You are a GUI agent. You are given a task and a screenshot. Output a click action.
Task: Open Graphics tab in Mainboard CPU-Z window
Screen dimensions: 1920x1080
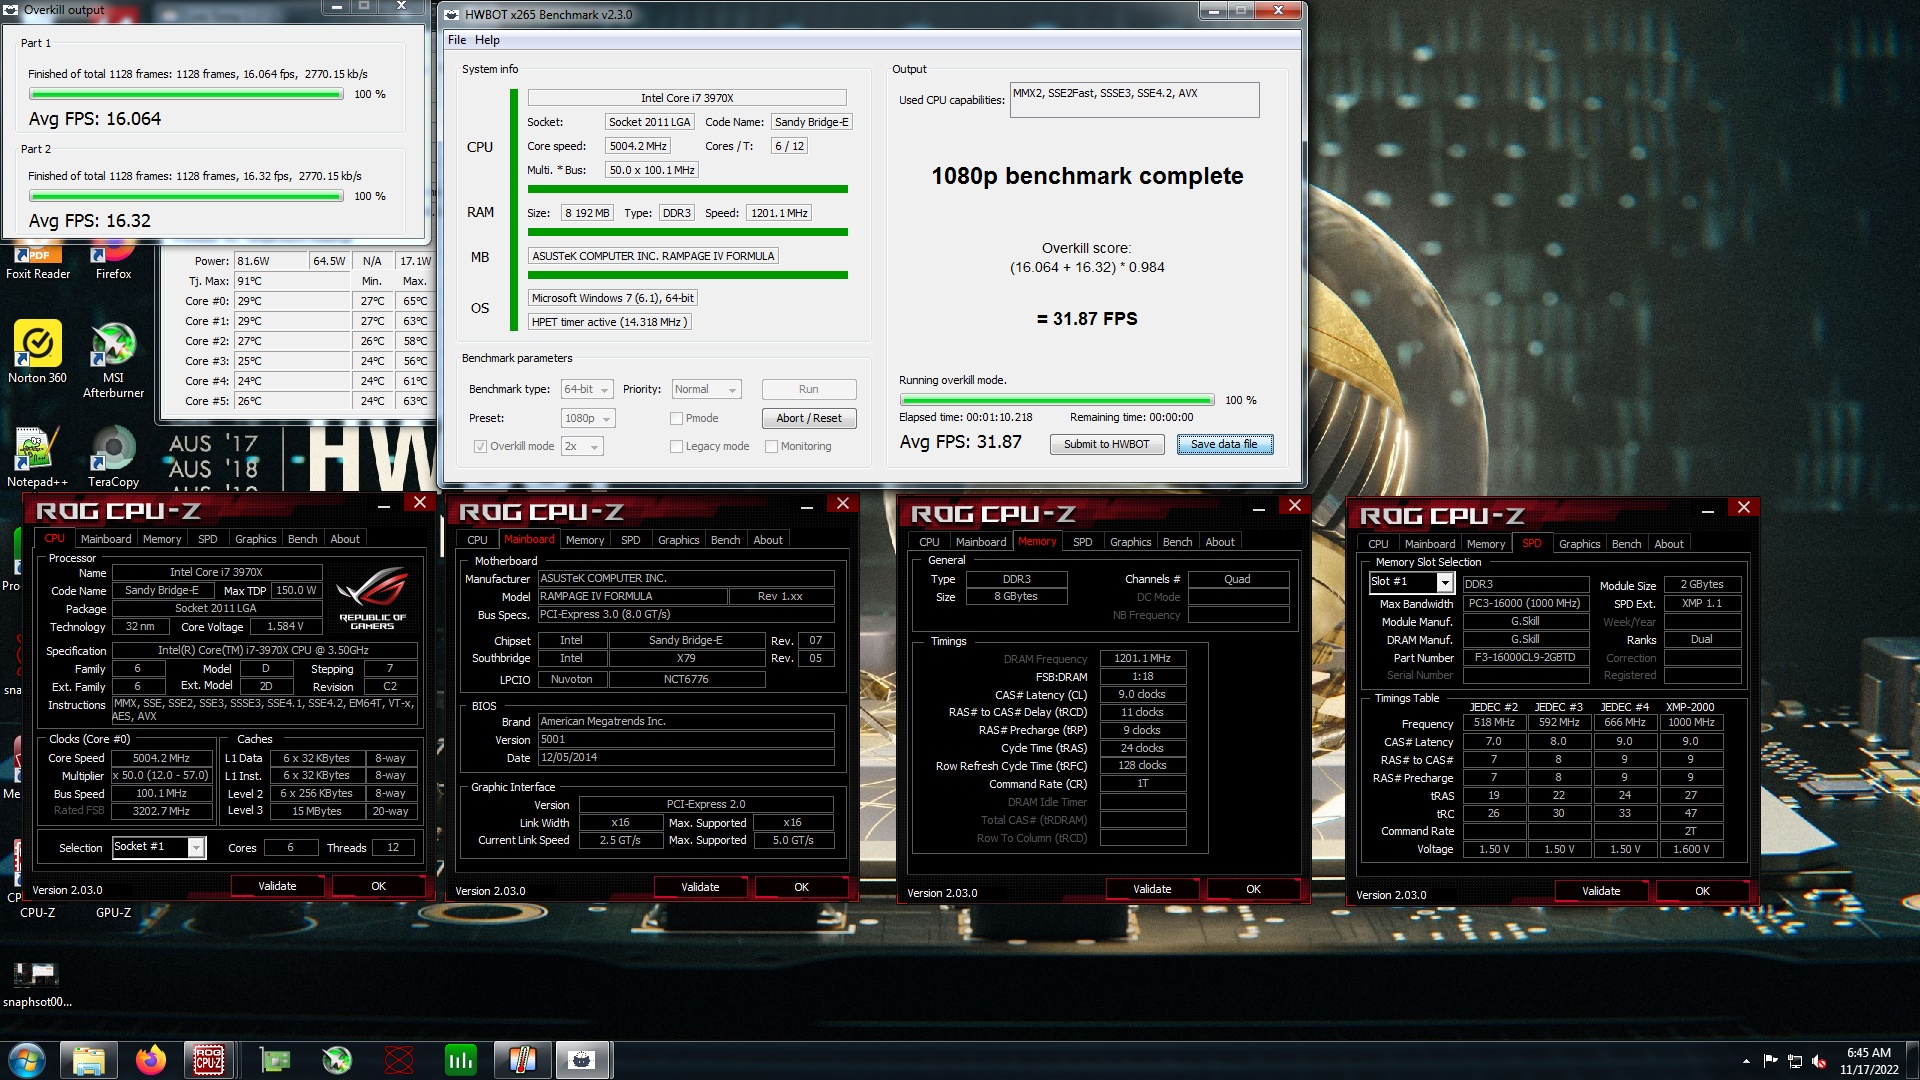(x=678, y=540)
